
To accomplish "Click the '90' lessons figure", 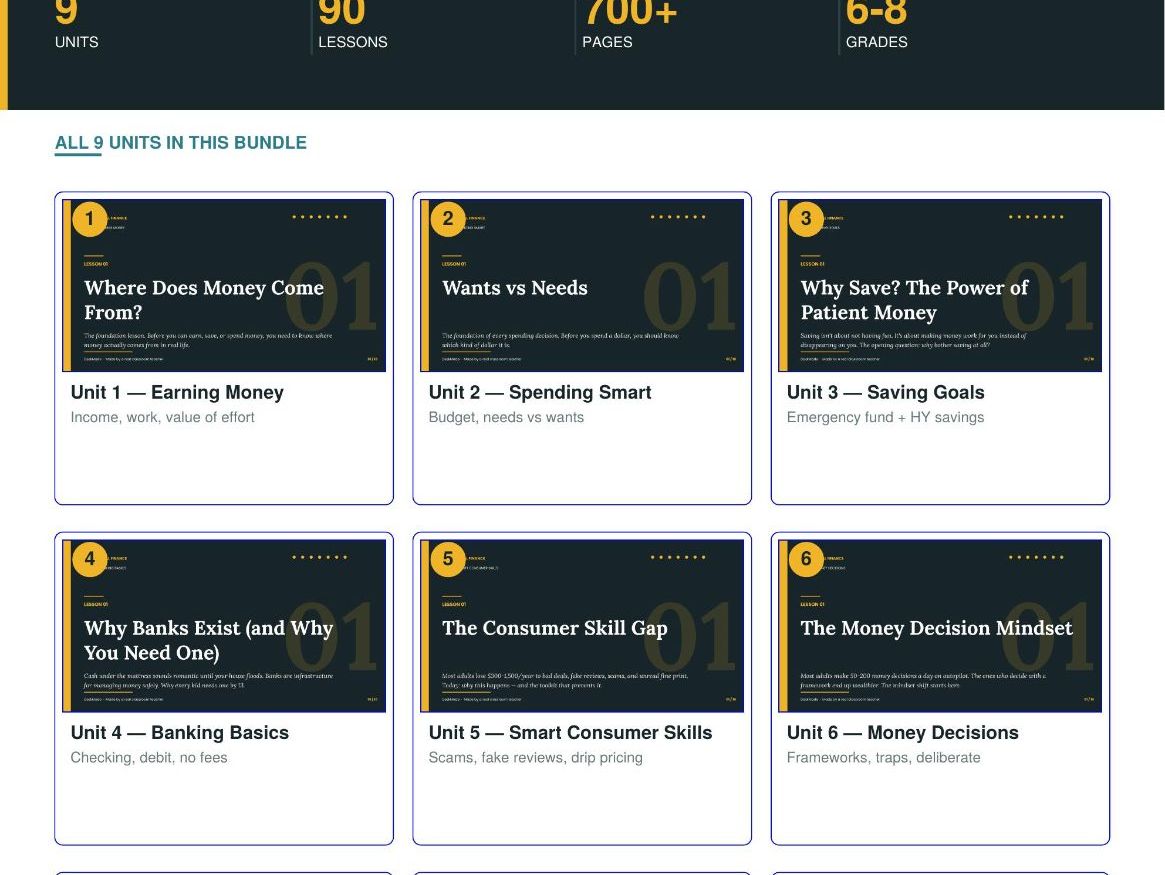I will click(342, 13).
